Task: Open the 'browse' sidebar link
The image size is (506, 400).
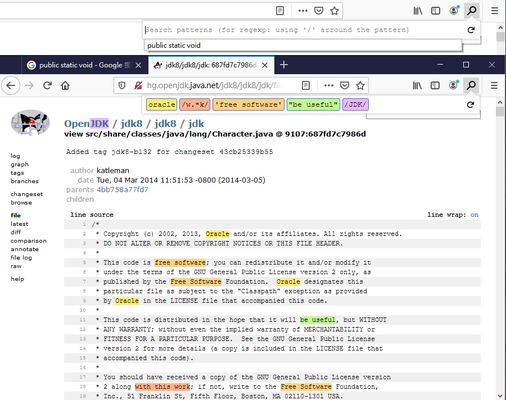Action: pos(21,202)
